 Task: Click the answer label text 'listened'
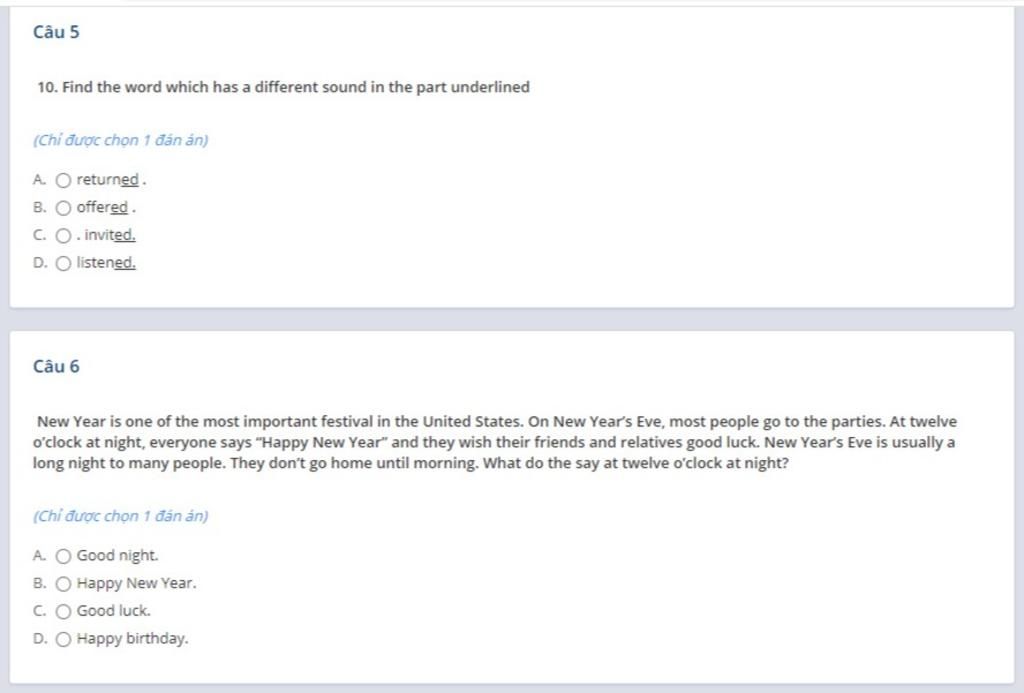pos(106,263)
